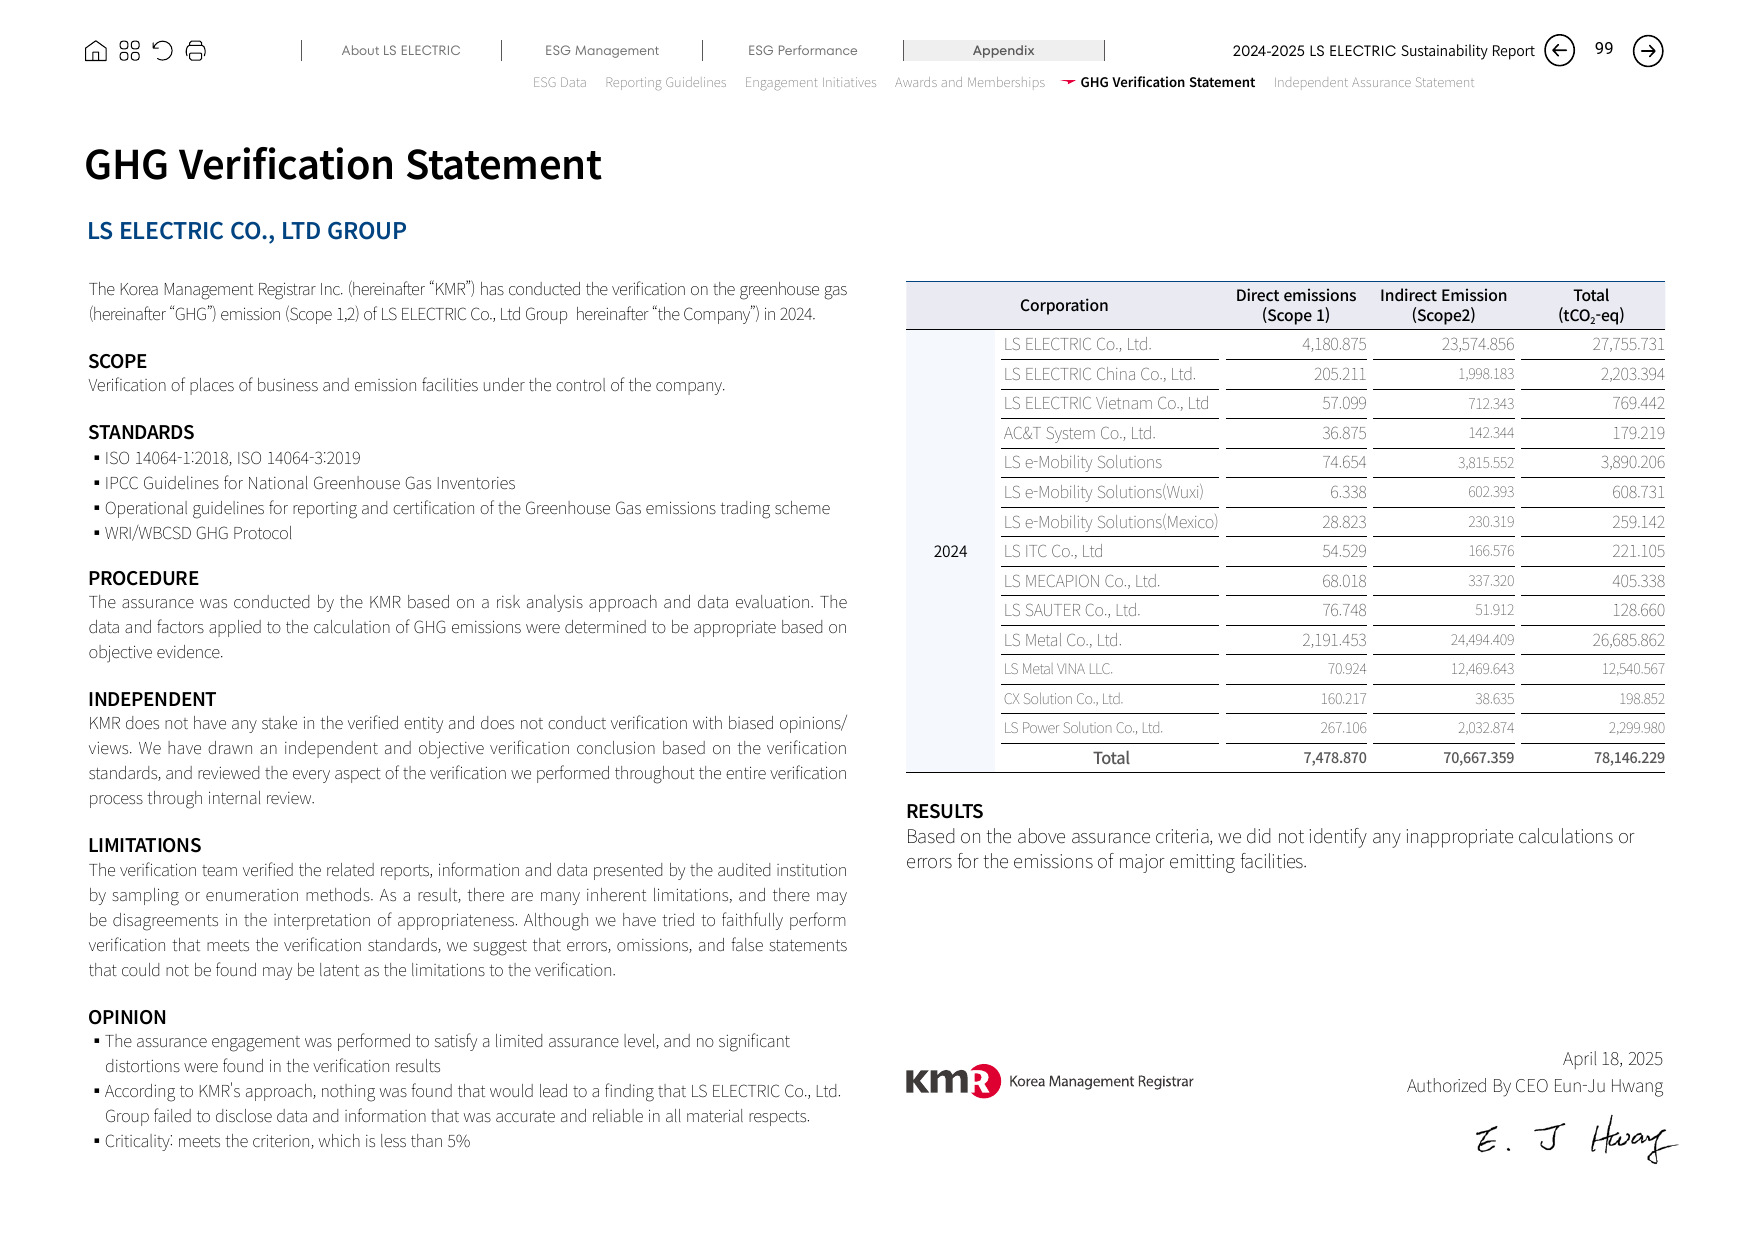
Task: Open the contents grid icon
Action: pyautogui.click(x=130, y=51)
